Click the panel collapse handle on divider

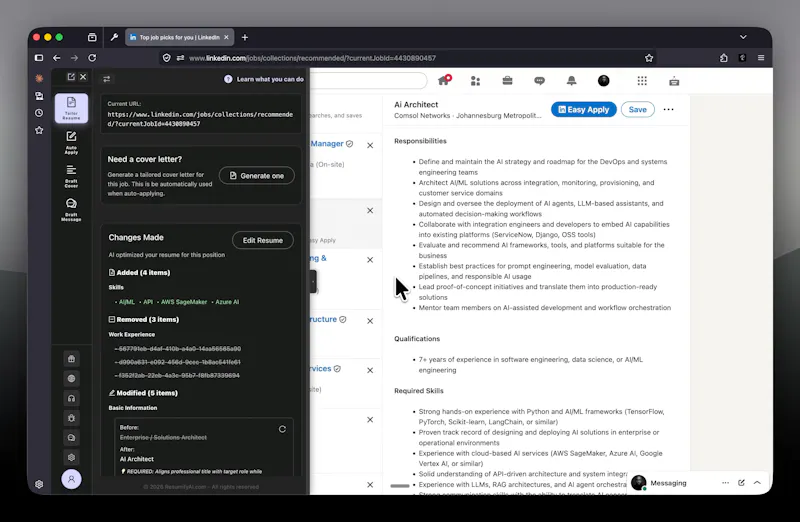(x=313, y=282)
